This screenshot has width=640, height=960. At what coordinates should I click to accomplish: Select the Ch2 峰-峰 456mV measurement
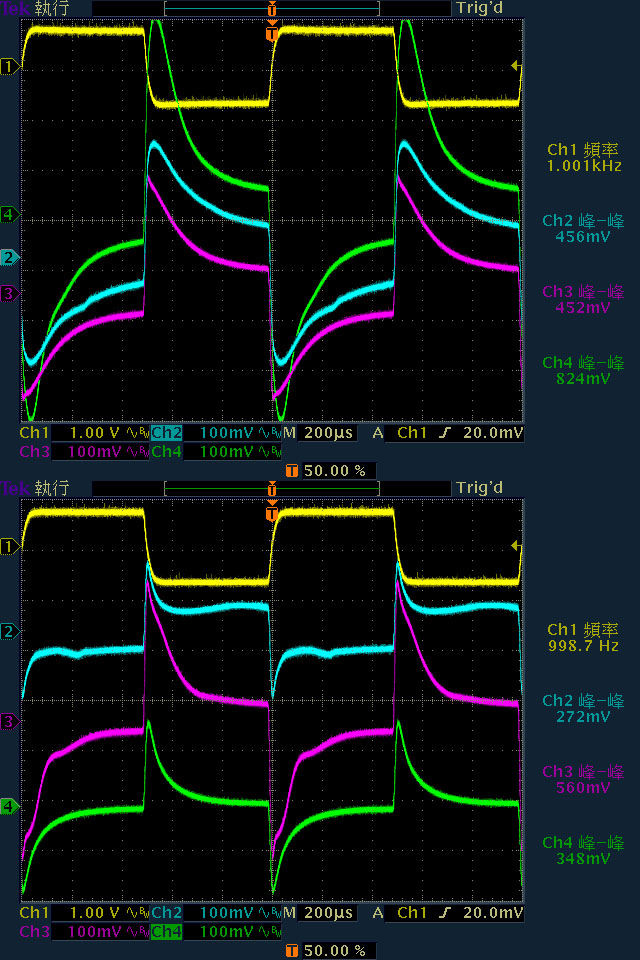[584, 228]
